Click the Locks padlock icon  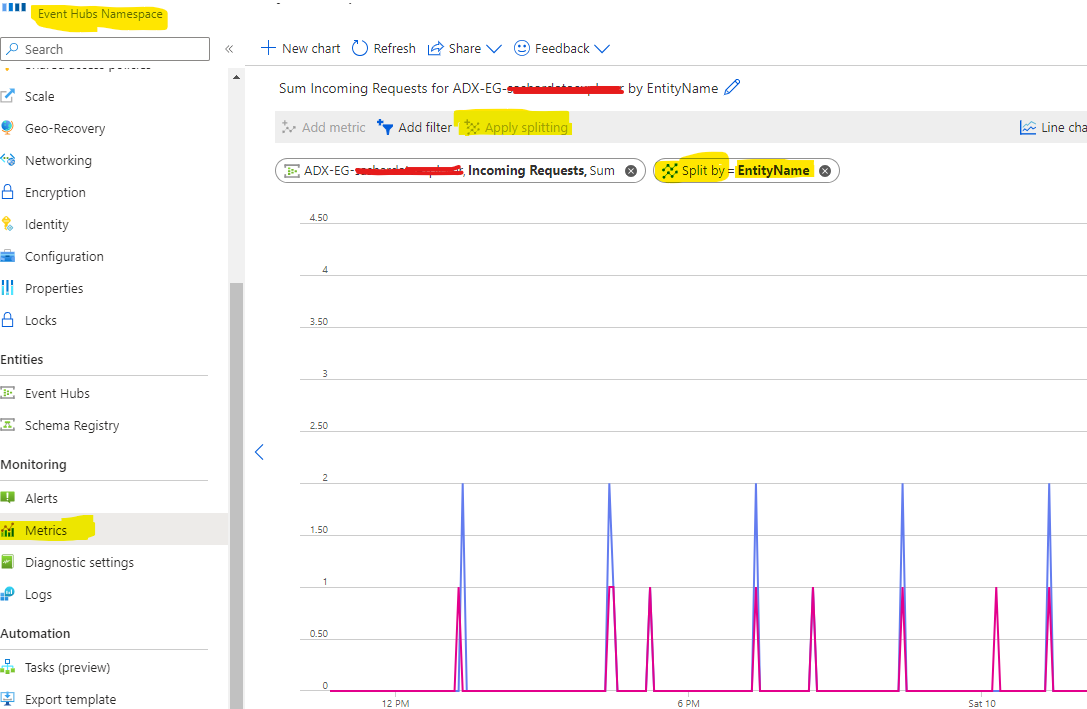click(x=8, y=320)
